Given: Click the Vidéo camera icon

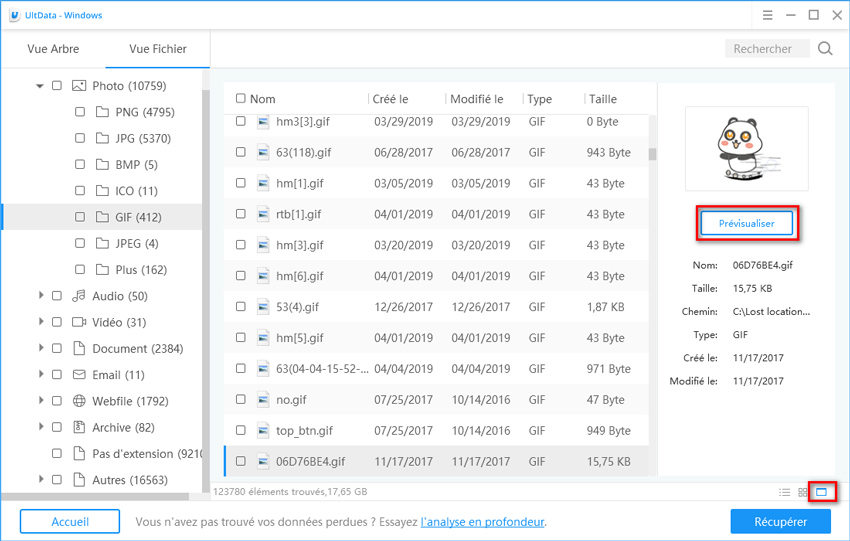Looking at the screenshot, I should click(79, 322).
